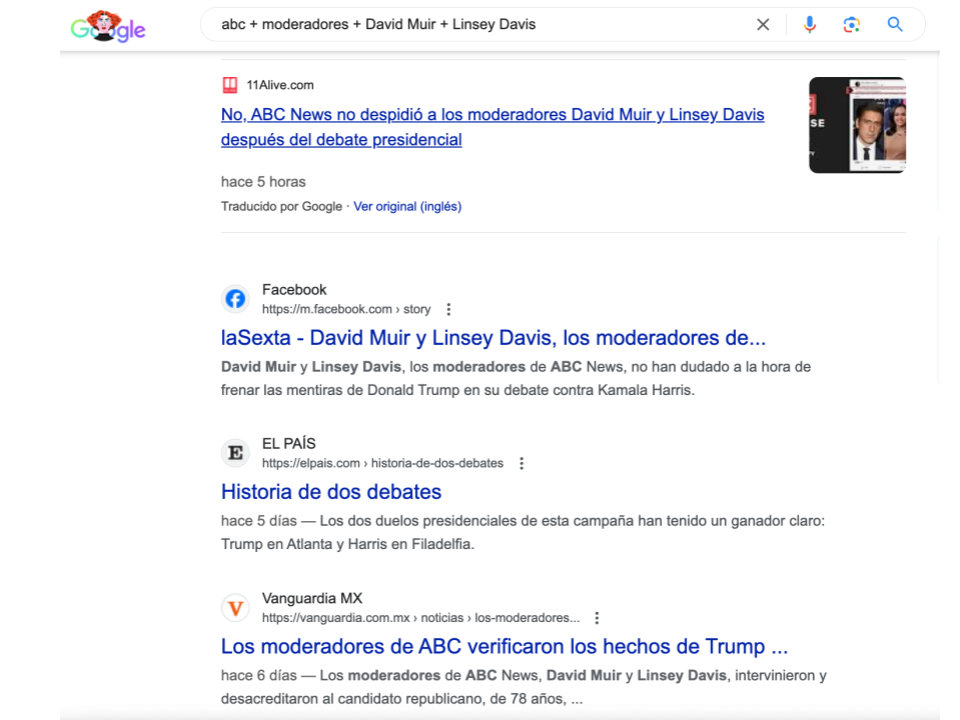Click the 'Vanguardia MX' site name
This screenshot has width=960, height=720.
coord(312,598)
